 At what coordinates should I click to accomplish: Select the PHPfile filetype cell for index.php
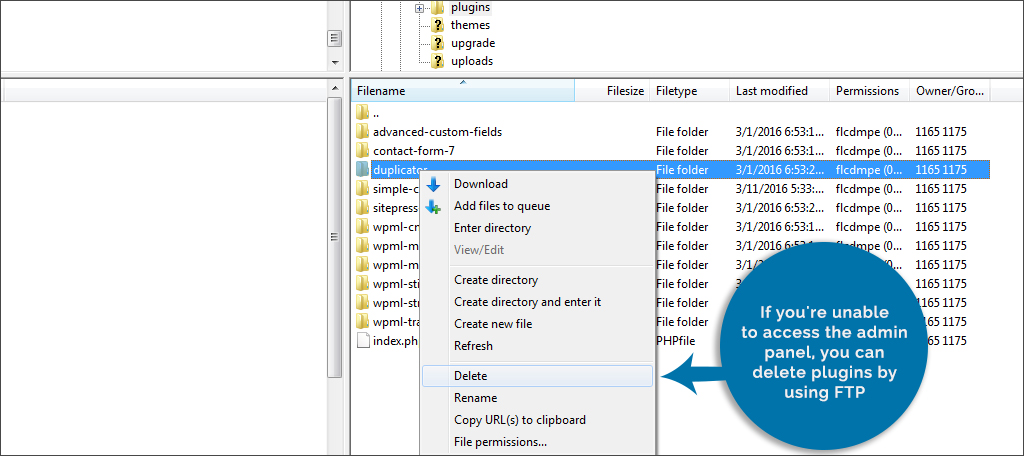(676, 341)
